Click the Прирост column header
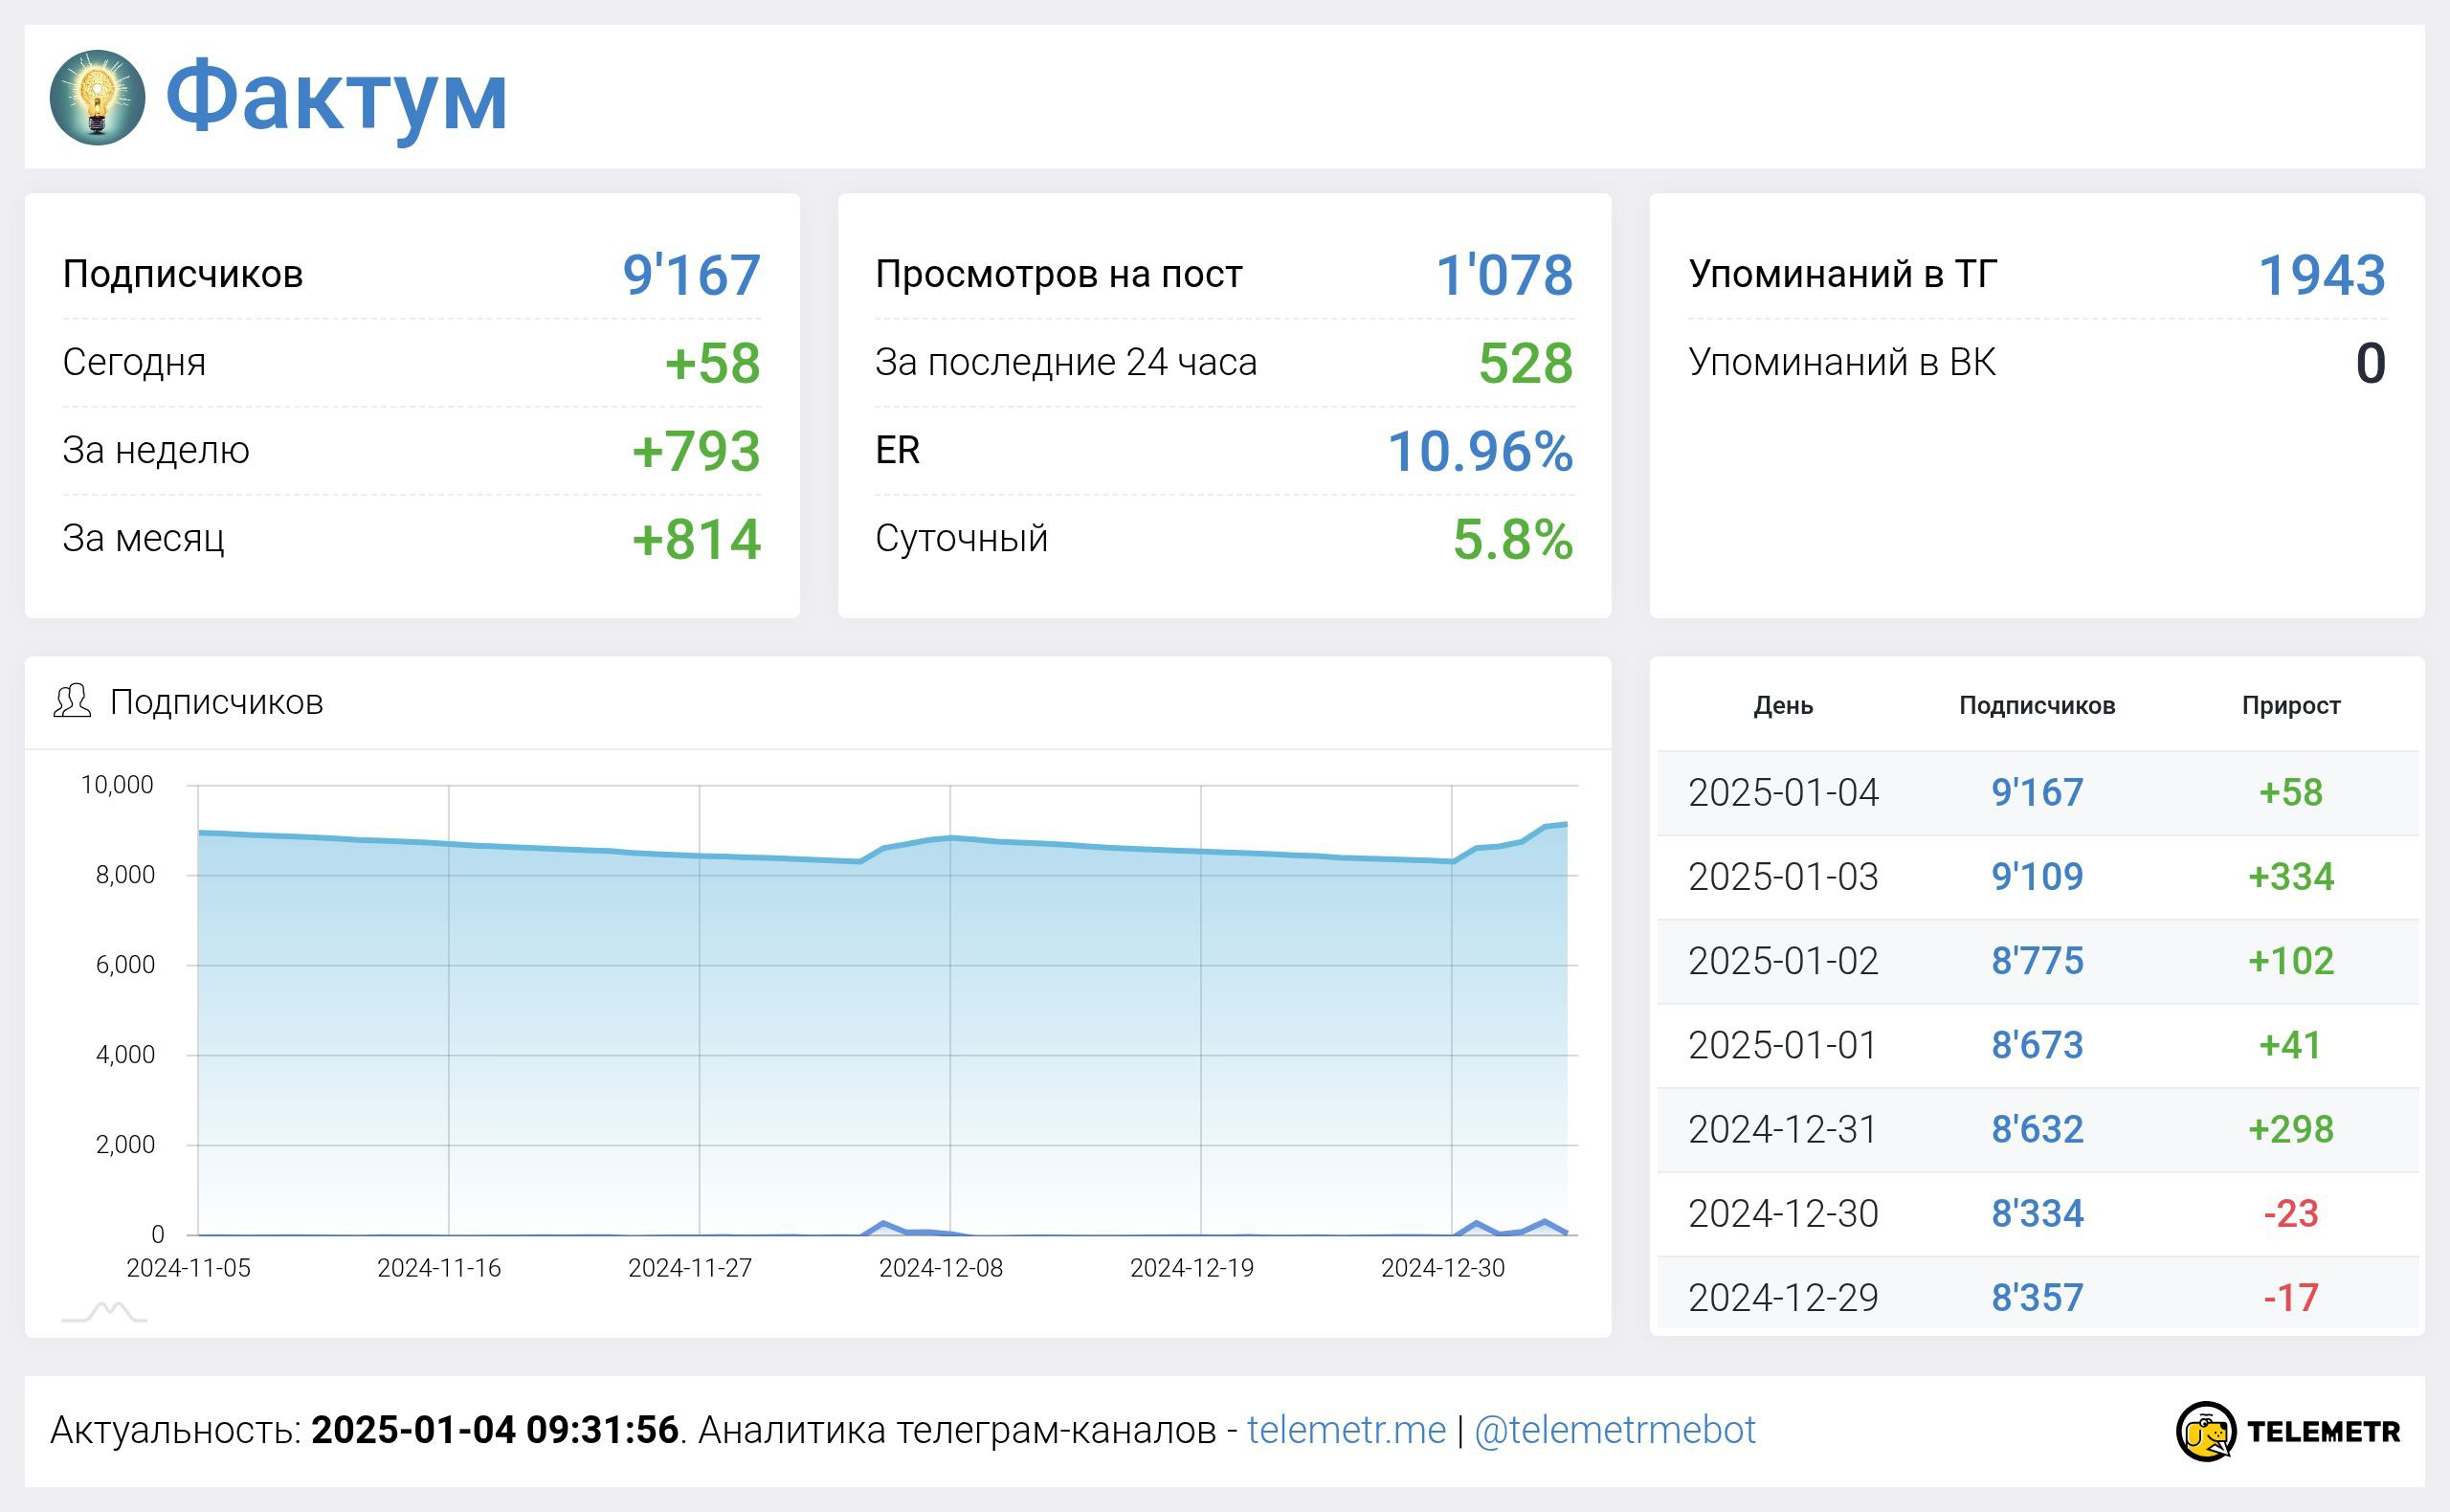The width and height of the screenshot is (2450, 1512). coord(2290,705)
